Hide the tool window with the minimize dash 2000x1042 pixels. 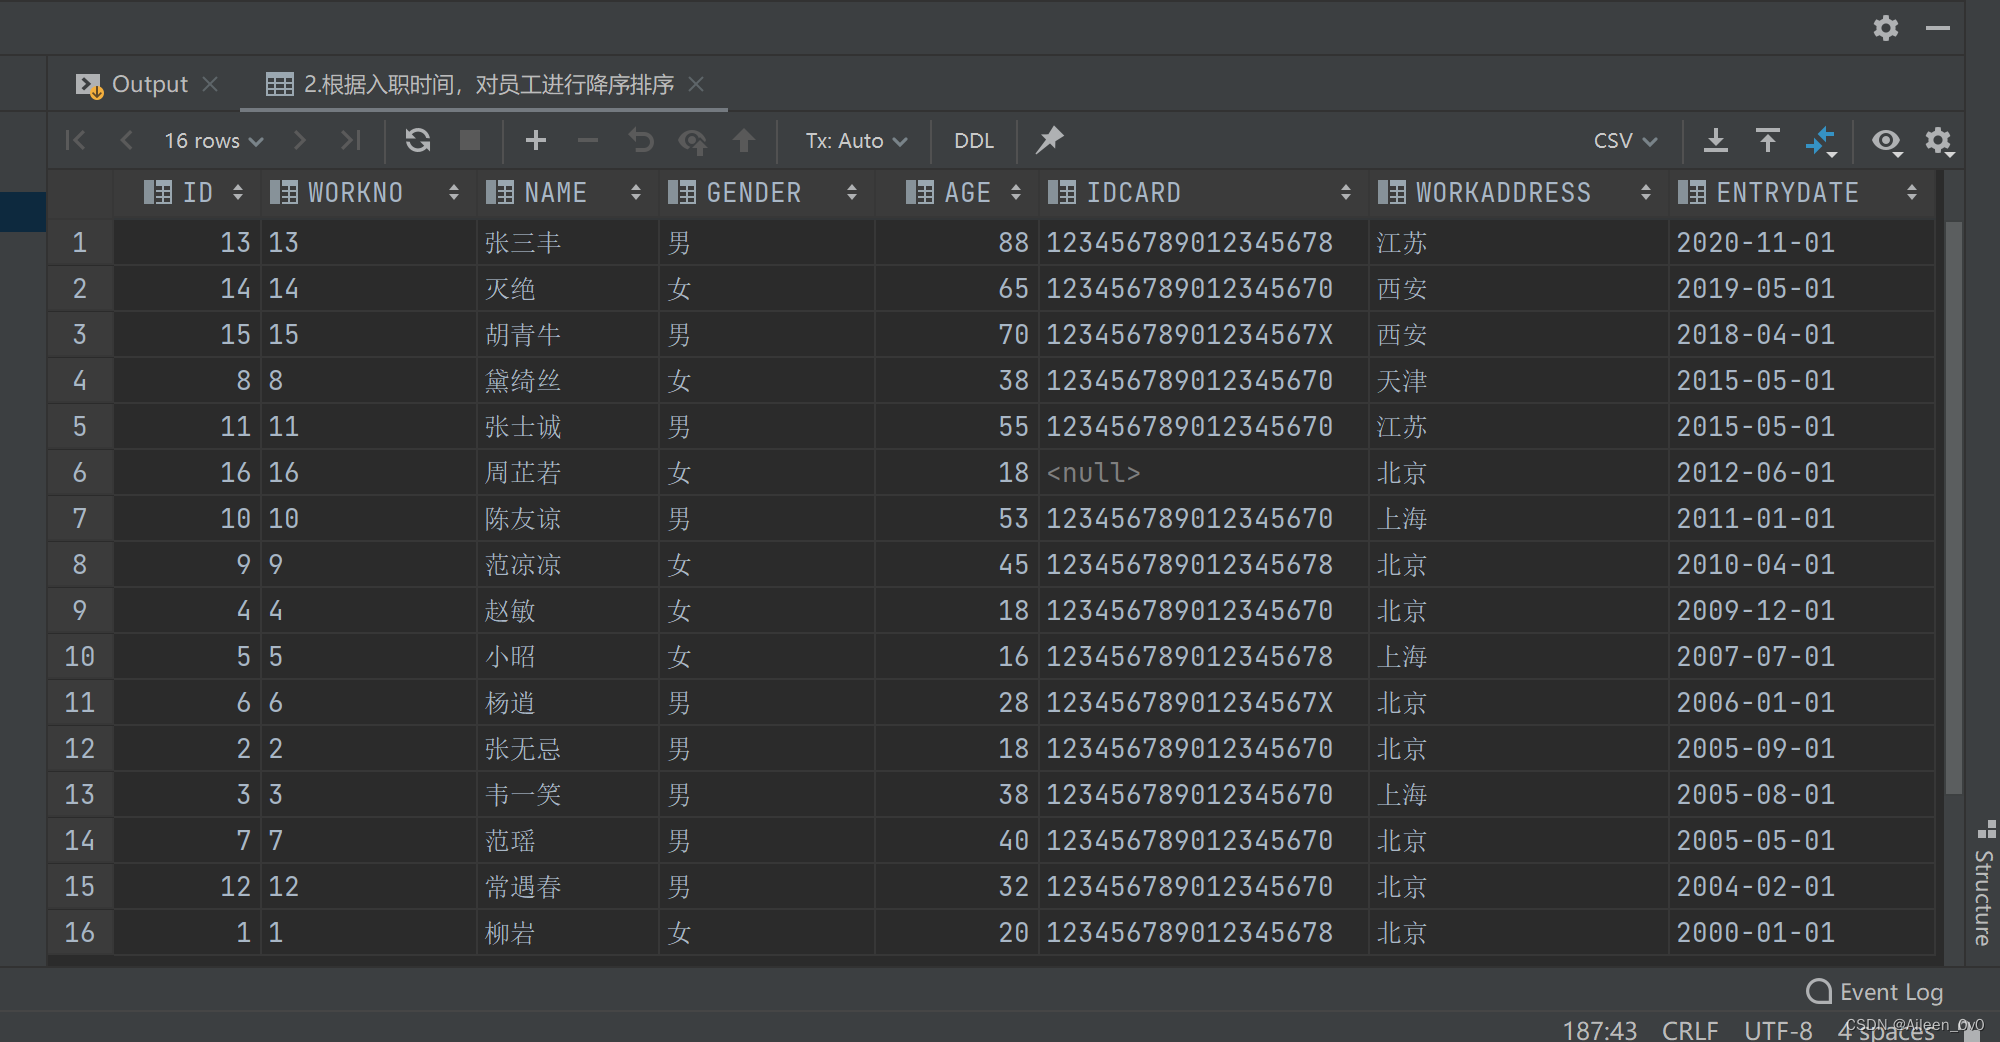[1937, 28]
